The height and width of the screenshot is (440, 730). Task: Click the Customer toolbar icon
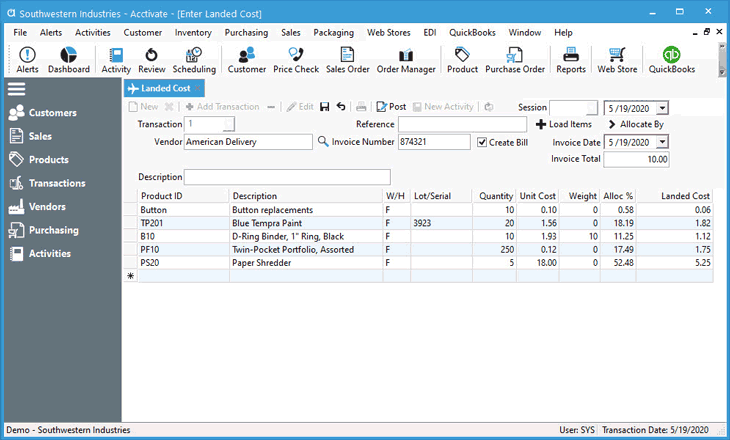pyautogui.click(x=247, y=61)
